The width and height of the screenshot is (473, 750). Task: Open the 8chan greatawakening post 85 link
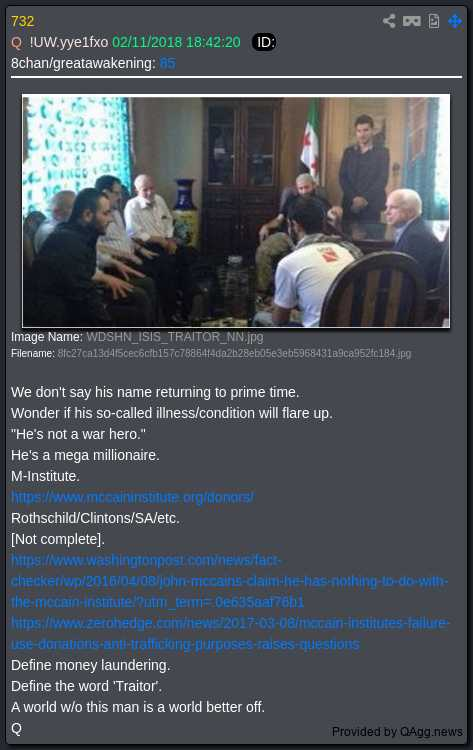pyautogui.click(x=167, y=63)
